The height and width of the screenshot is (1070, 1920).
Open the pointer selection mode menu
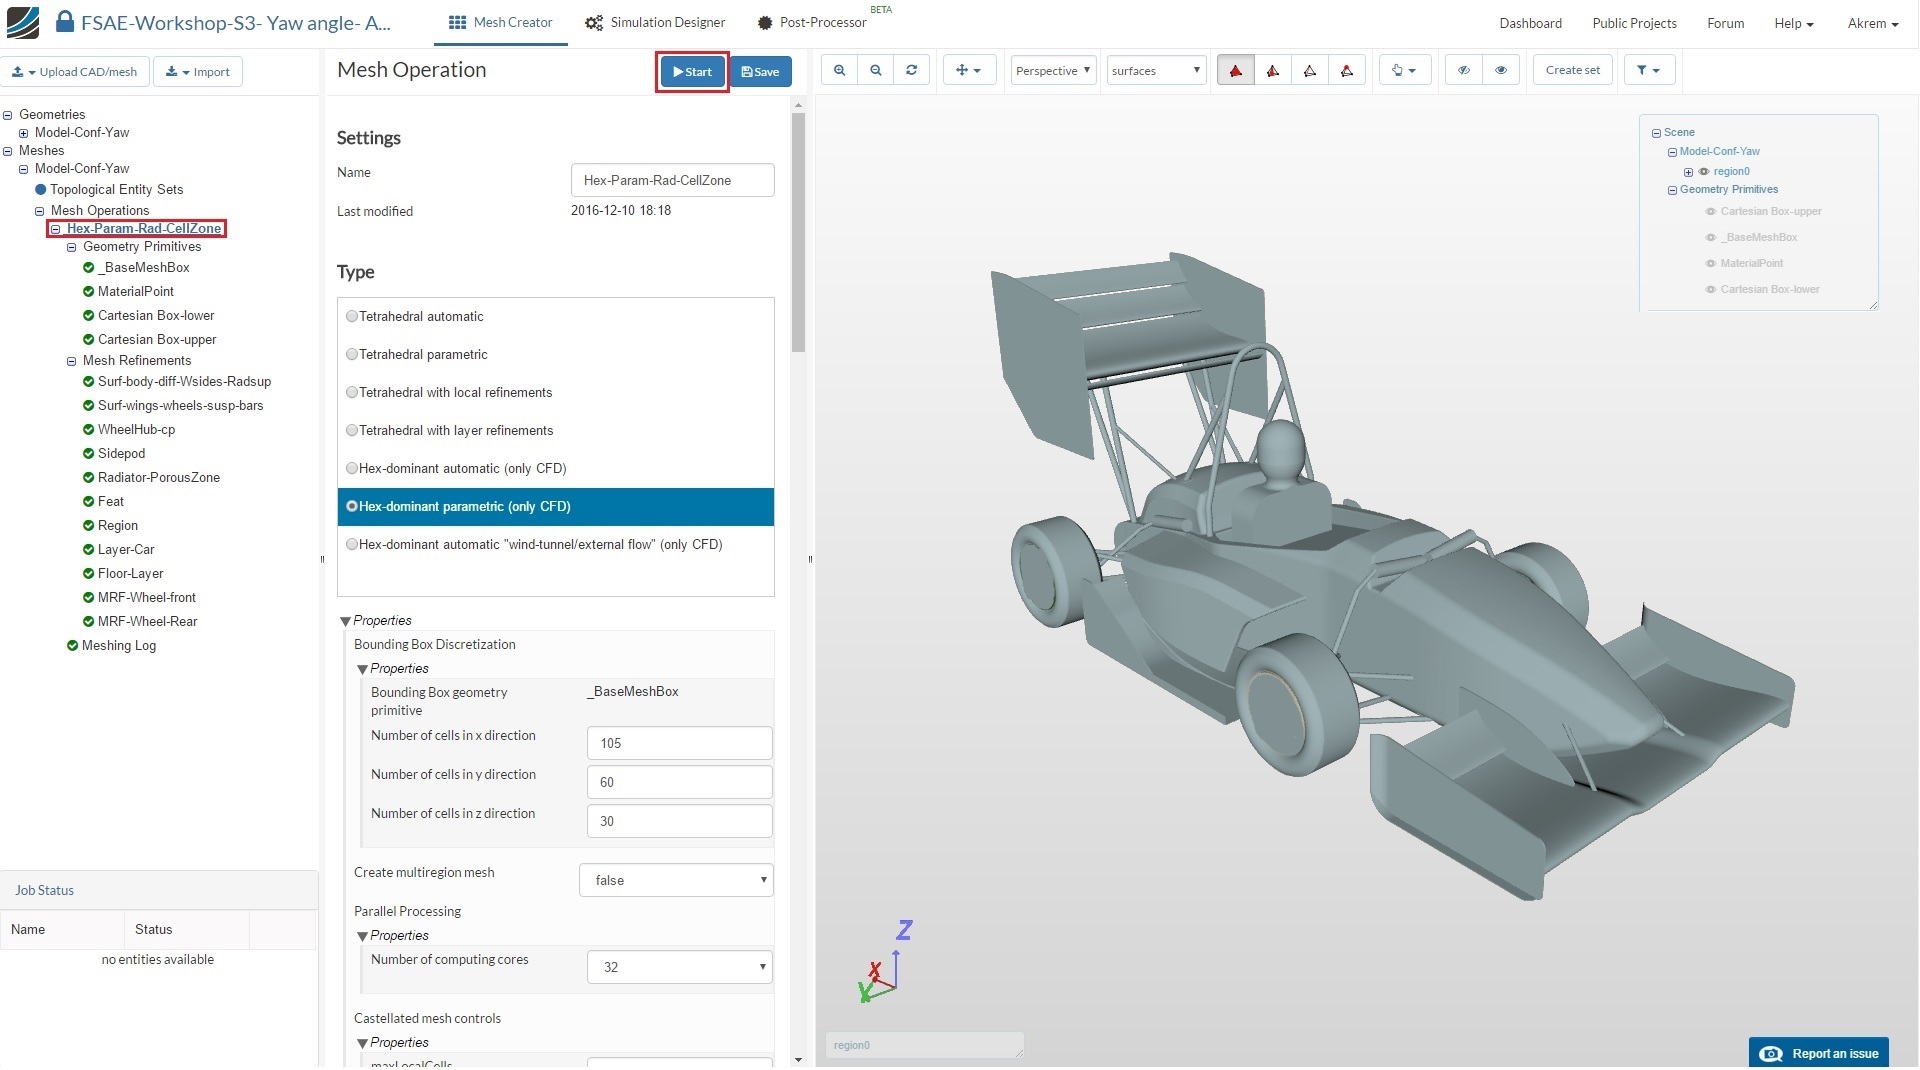1404,70
